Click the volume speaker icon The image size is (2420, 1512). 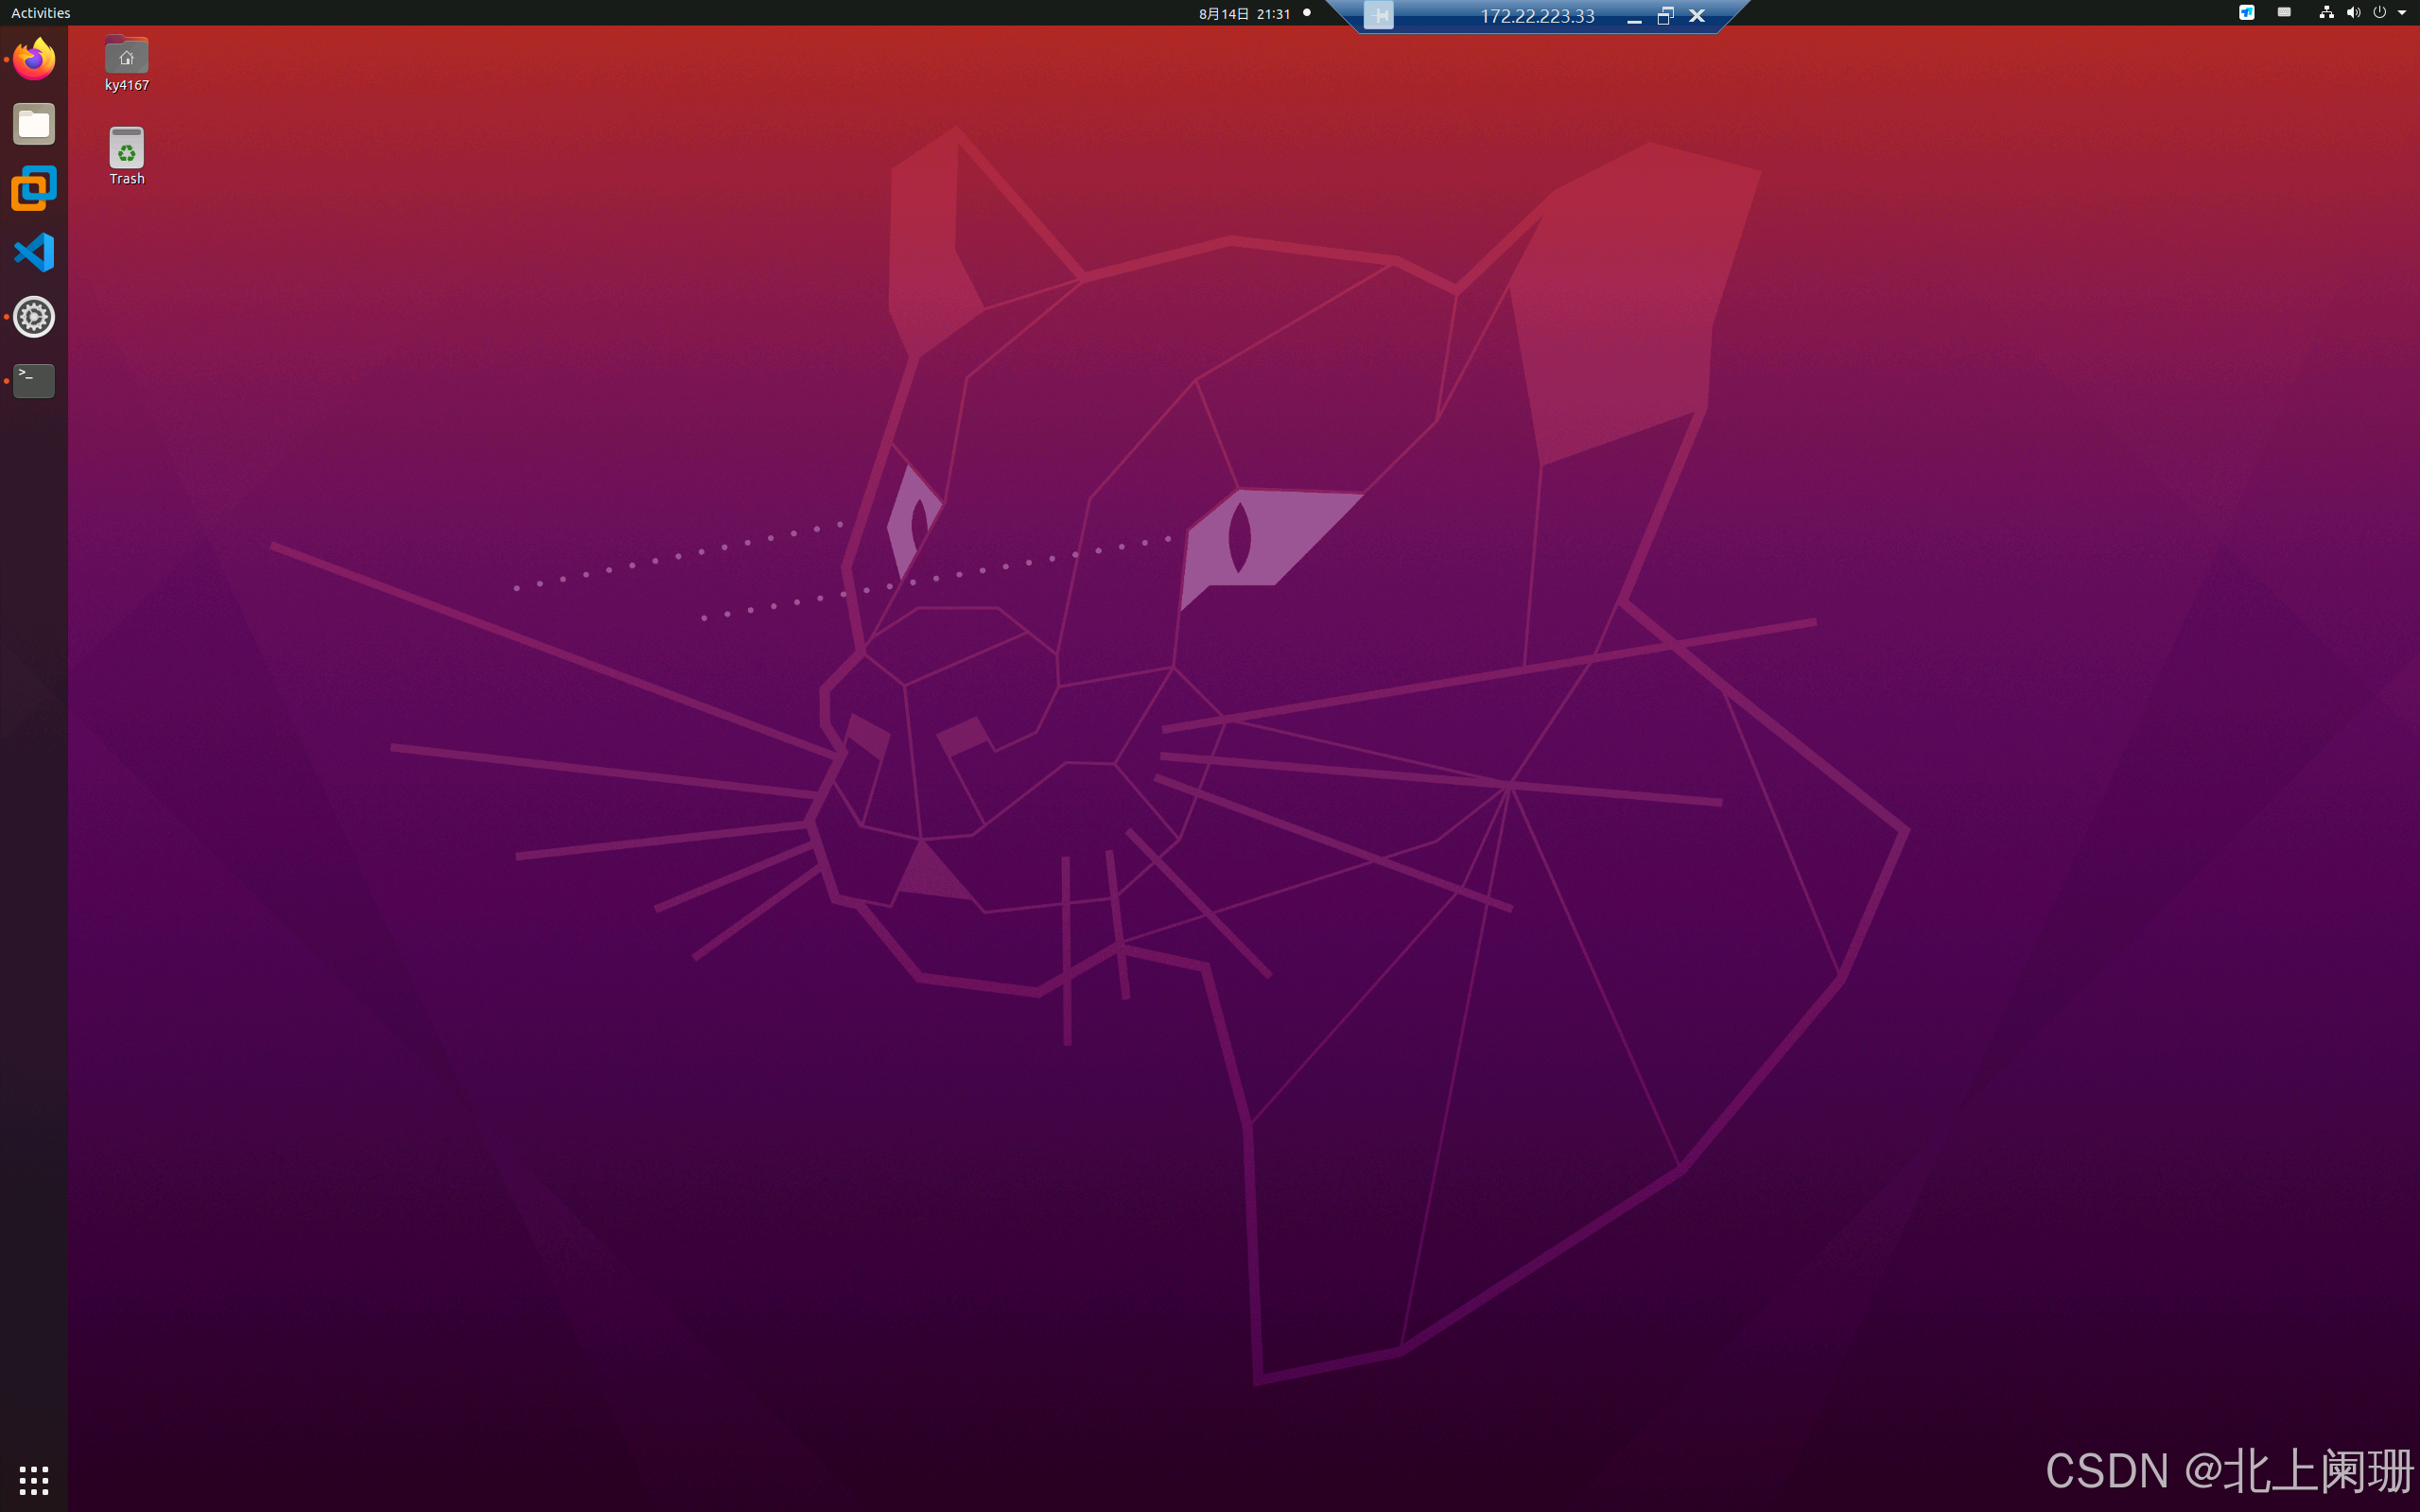(x=2353, y=13)
